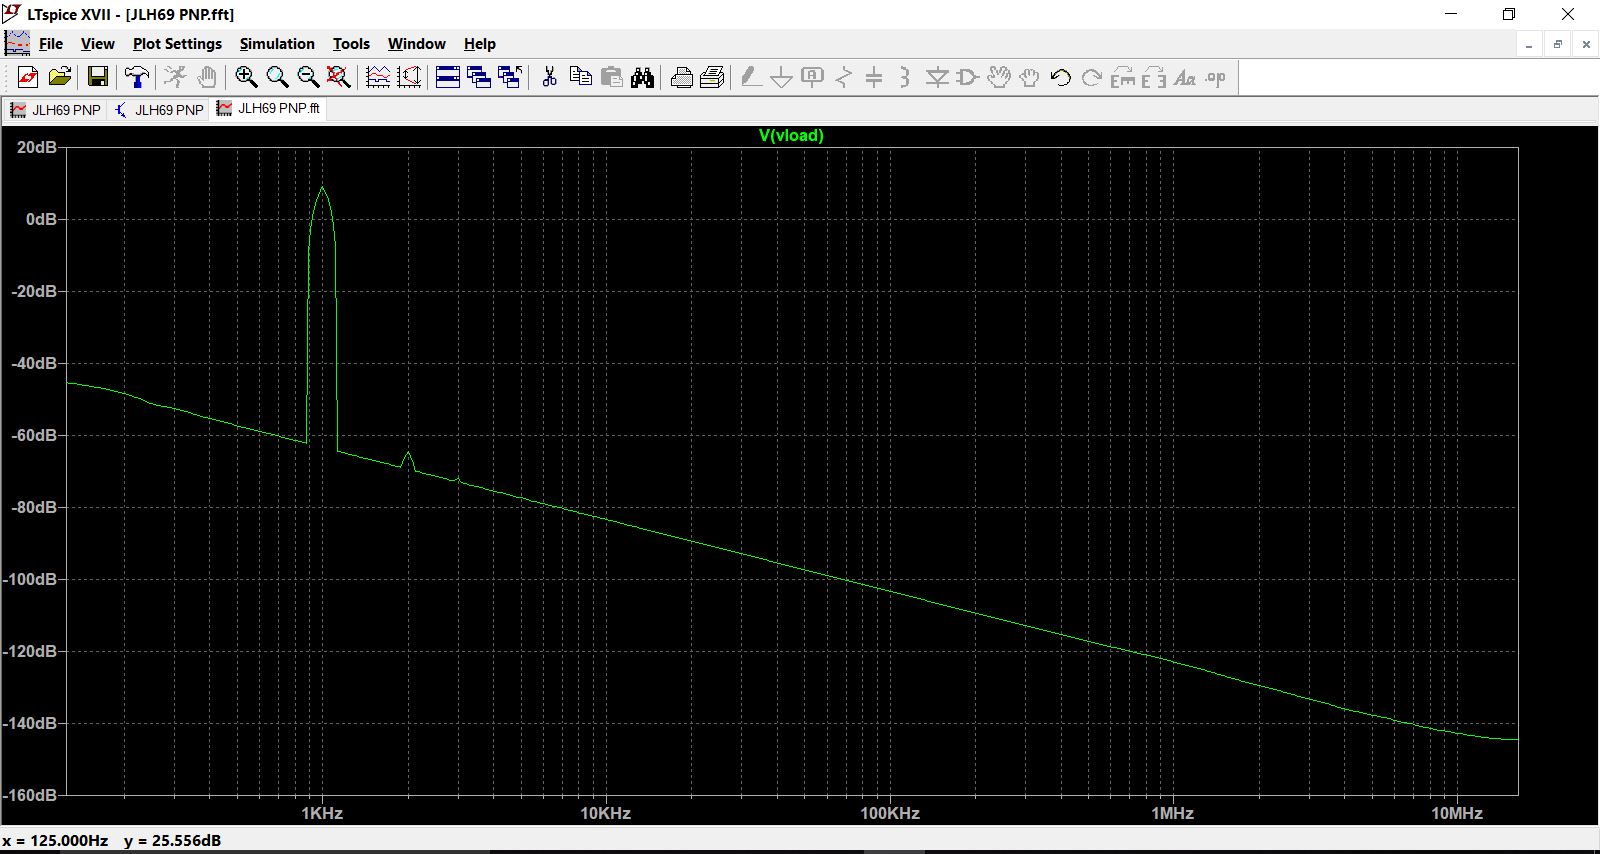This screenshot has width=1600, height=854.
Task: Click the LTspice system menu icon
Action: click(12, 14)
